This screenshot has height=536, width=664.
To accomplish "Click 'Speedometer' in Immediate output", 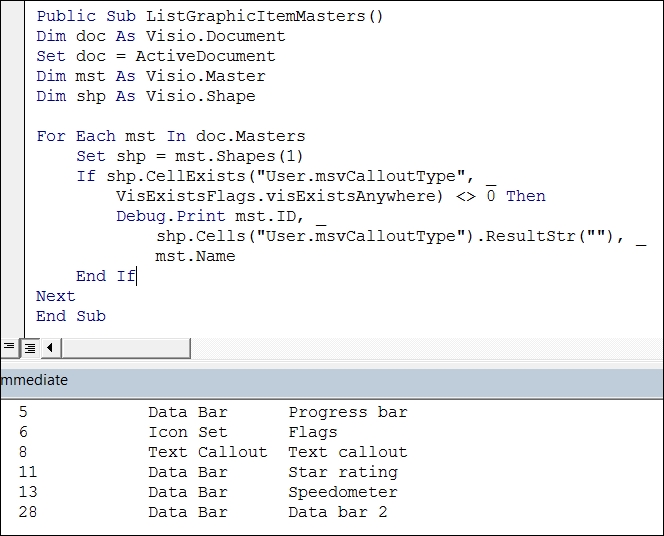I will 342,492.
